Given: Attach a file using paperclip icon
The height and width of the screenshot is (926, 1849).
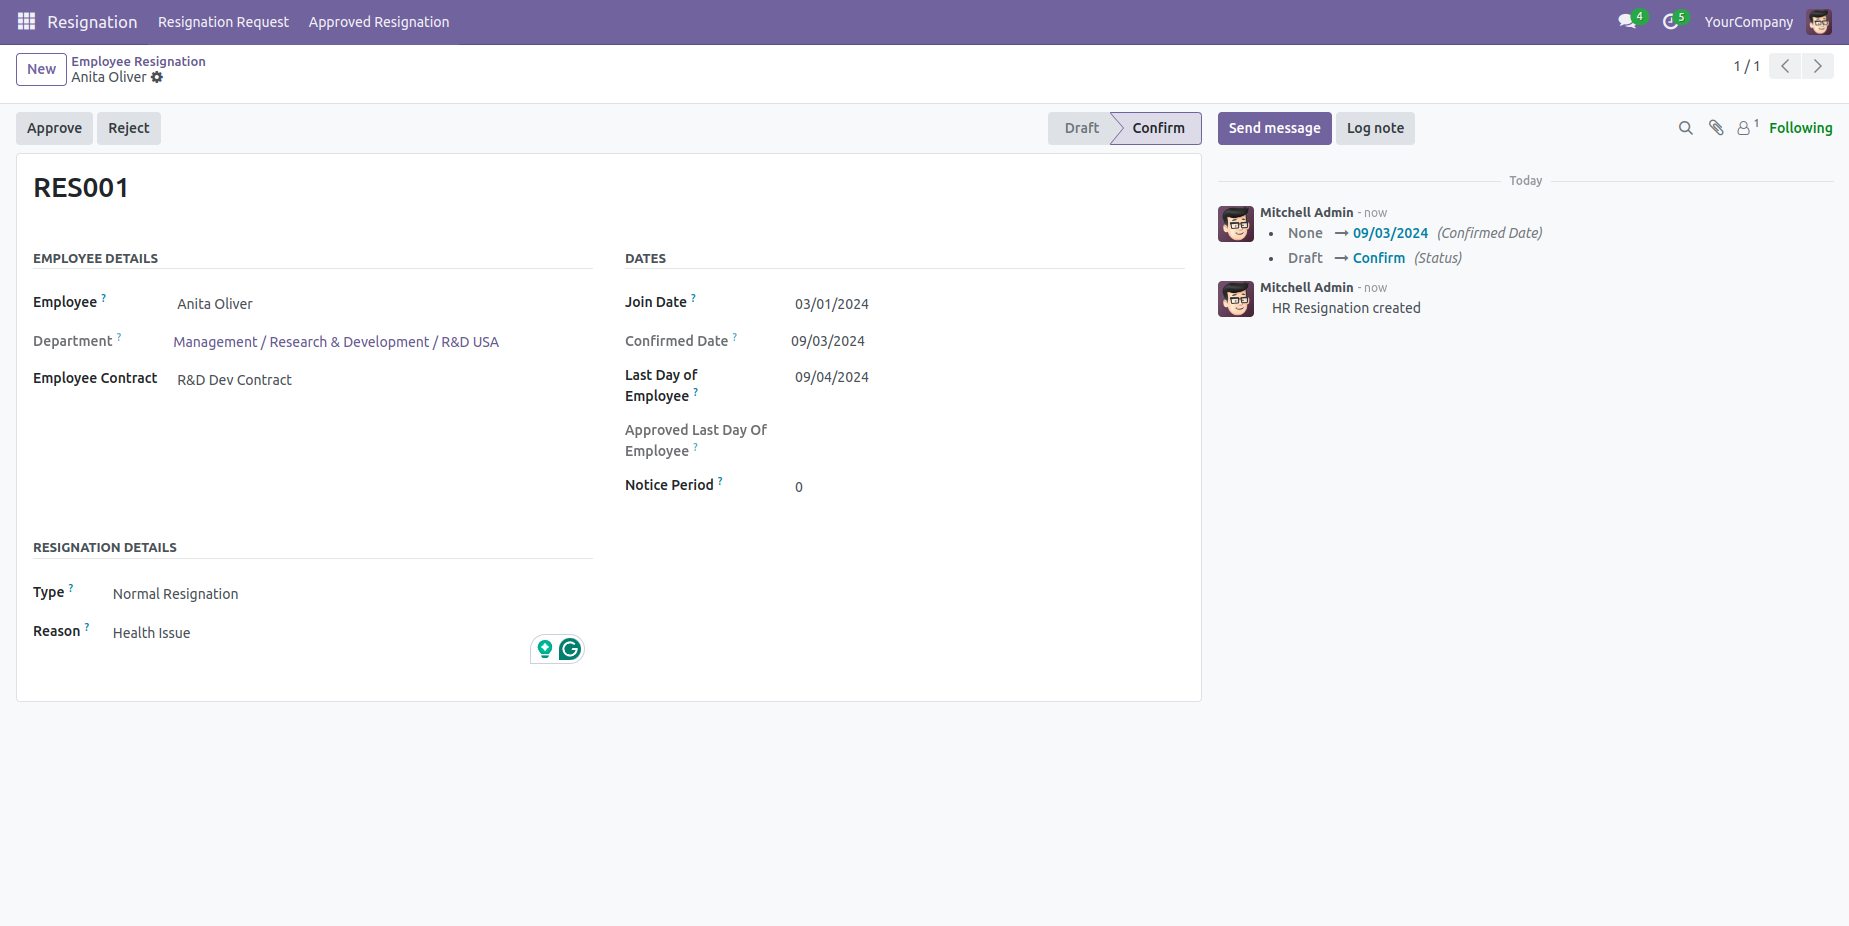Looking at the screenshot, I should click(1716, 128).
